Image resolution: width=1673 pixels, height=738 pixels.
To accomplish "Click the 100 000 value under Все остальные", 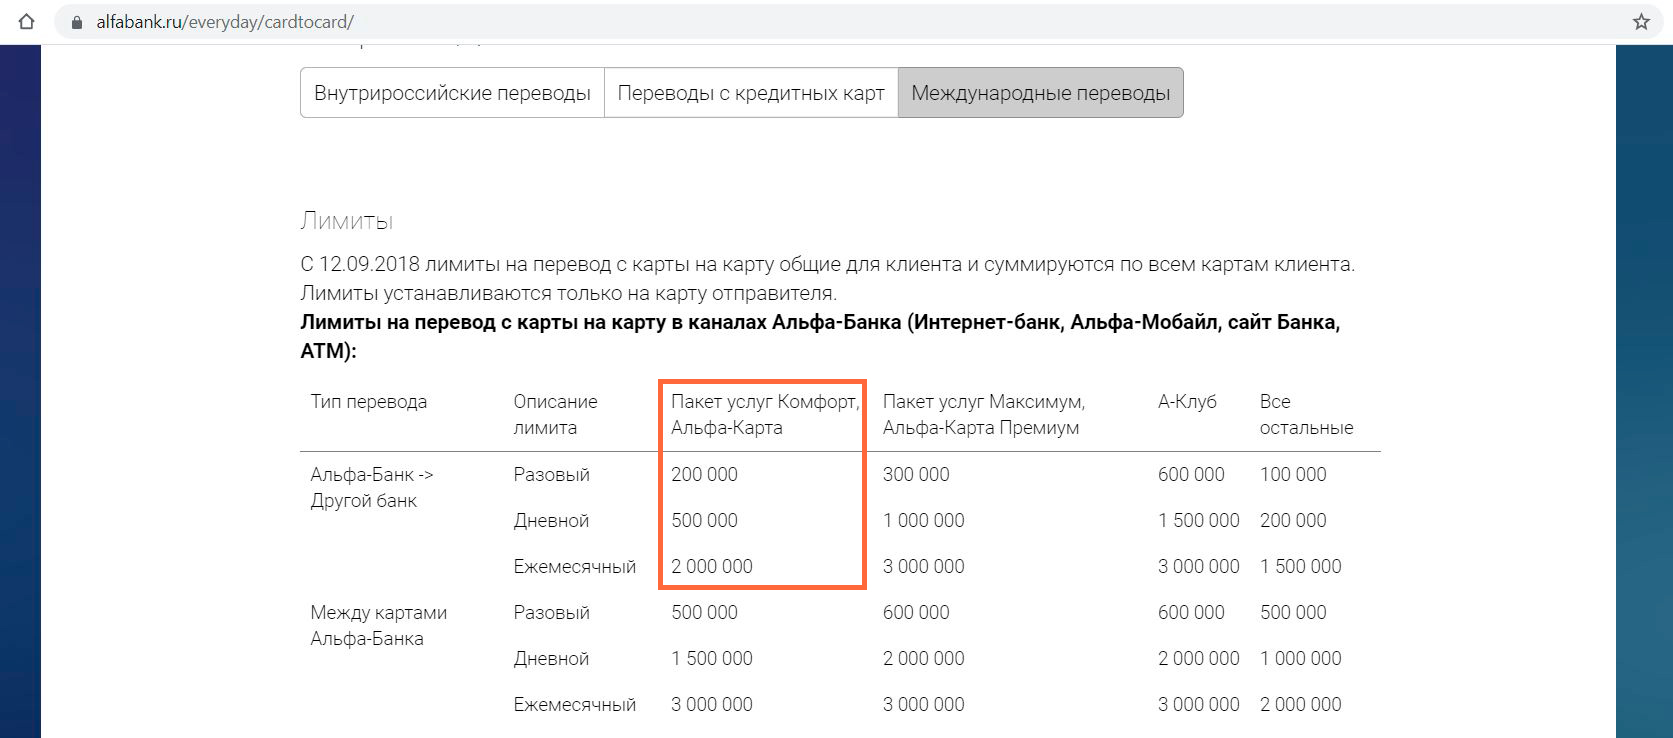I will [x=1293, y=474].
